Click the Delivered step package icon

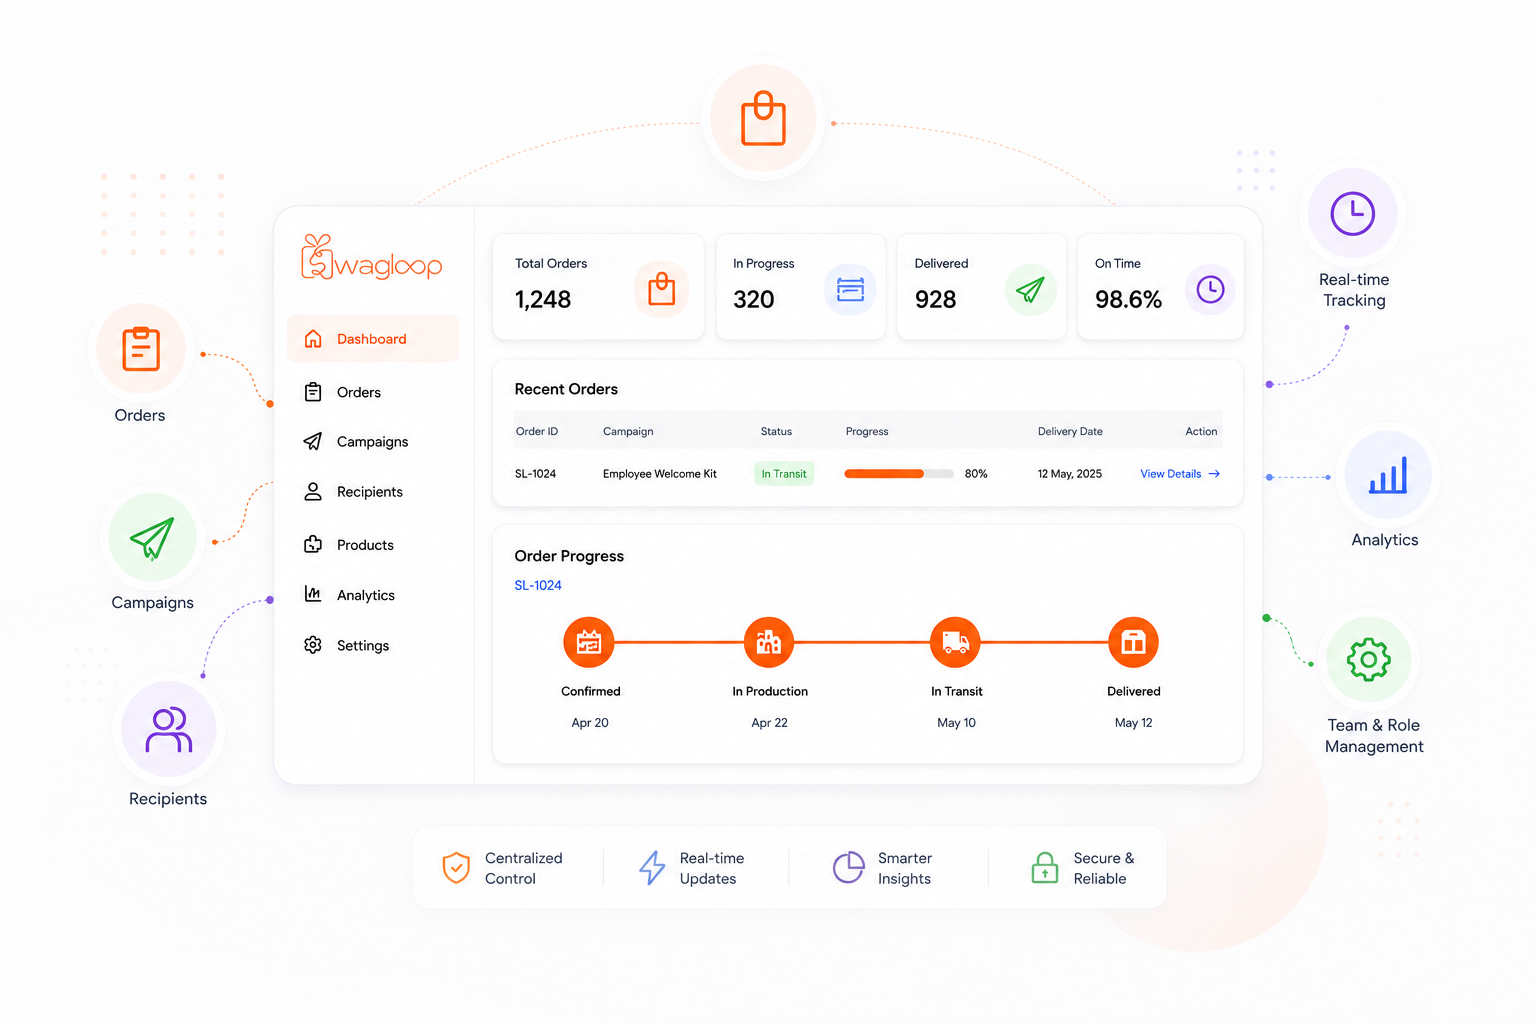click(1134, 642)
